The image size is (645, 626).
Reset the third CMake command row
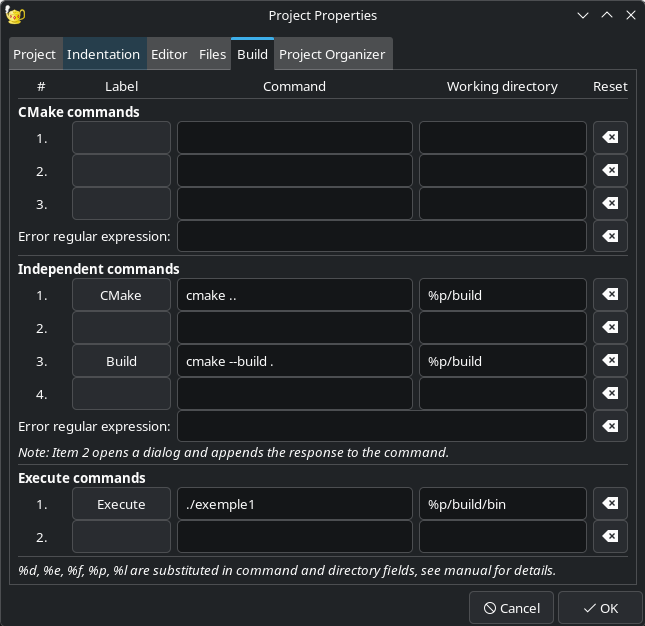point(610,204)
